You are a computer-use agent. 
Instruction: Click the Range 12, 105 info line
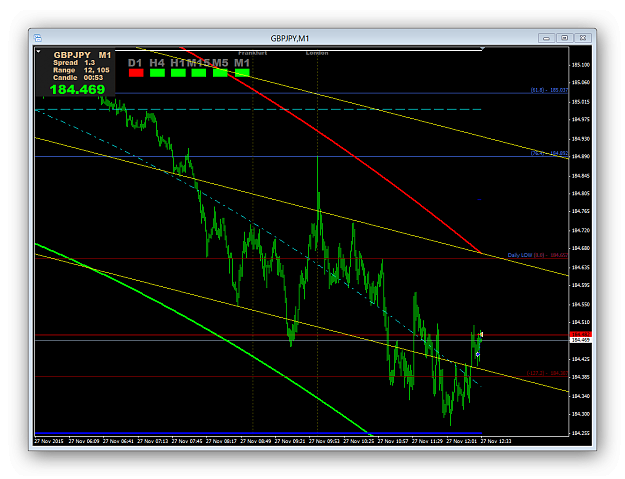click(x=81, y=70)
